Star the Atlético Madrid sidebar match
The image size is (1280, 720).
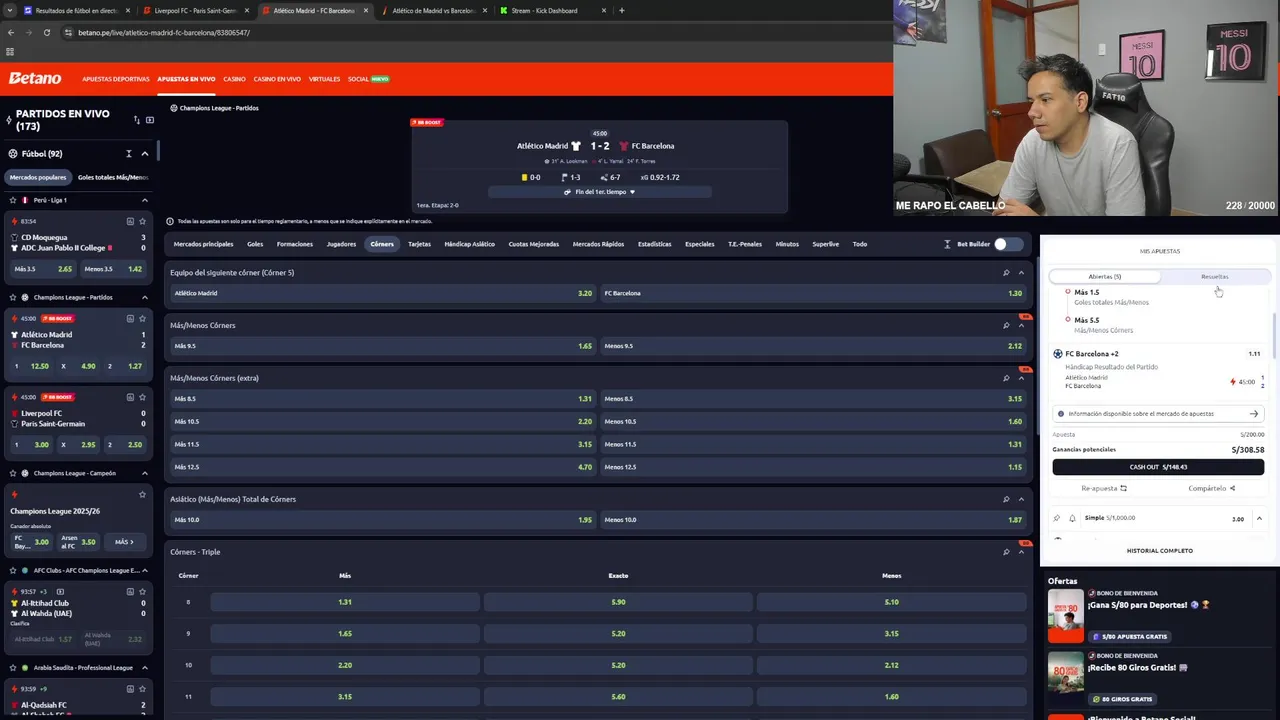[x=142, y=318]
